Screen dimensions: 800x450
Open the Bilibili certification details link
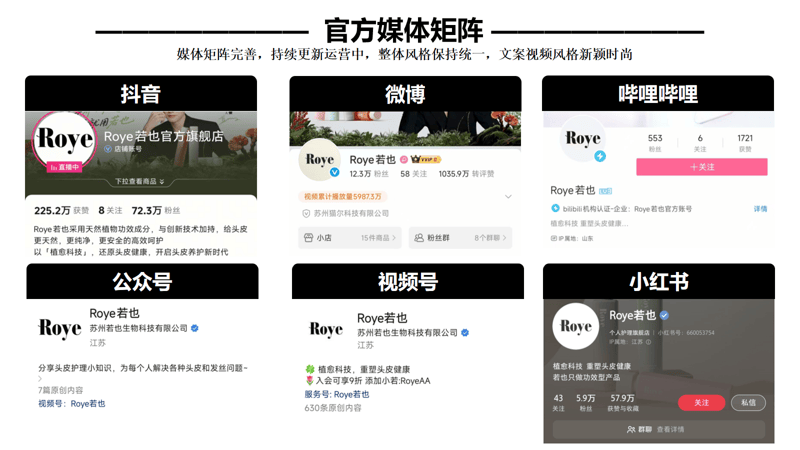[x=760, y=209]
